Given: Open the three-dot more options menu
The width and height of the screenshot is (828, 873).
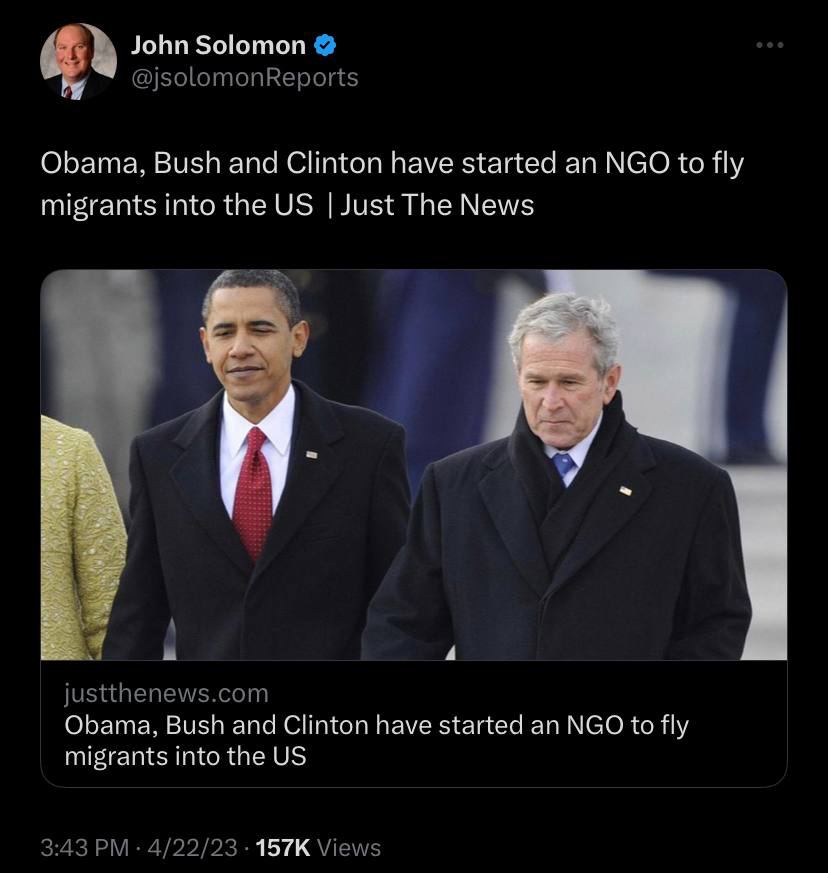Looking at the screenshot, I should tap(769, 45).
